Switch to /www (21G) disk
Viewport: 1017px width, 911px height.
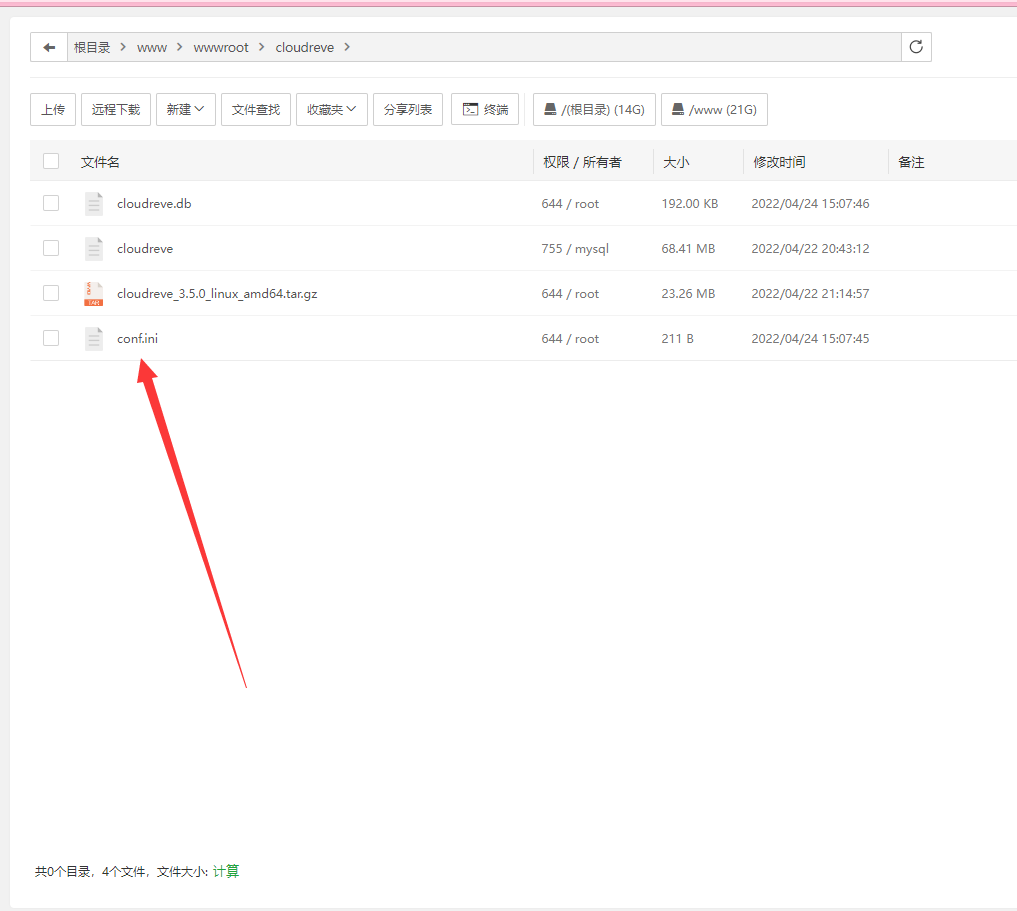pos(714,110)
